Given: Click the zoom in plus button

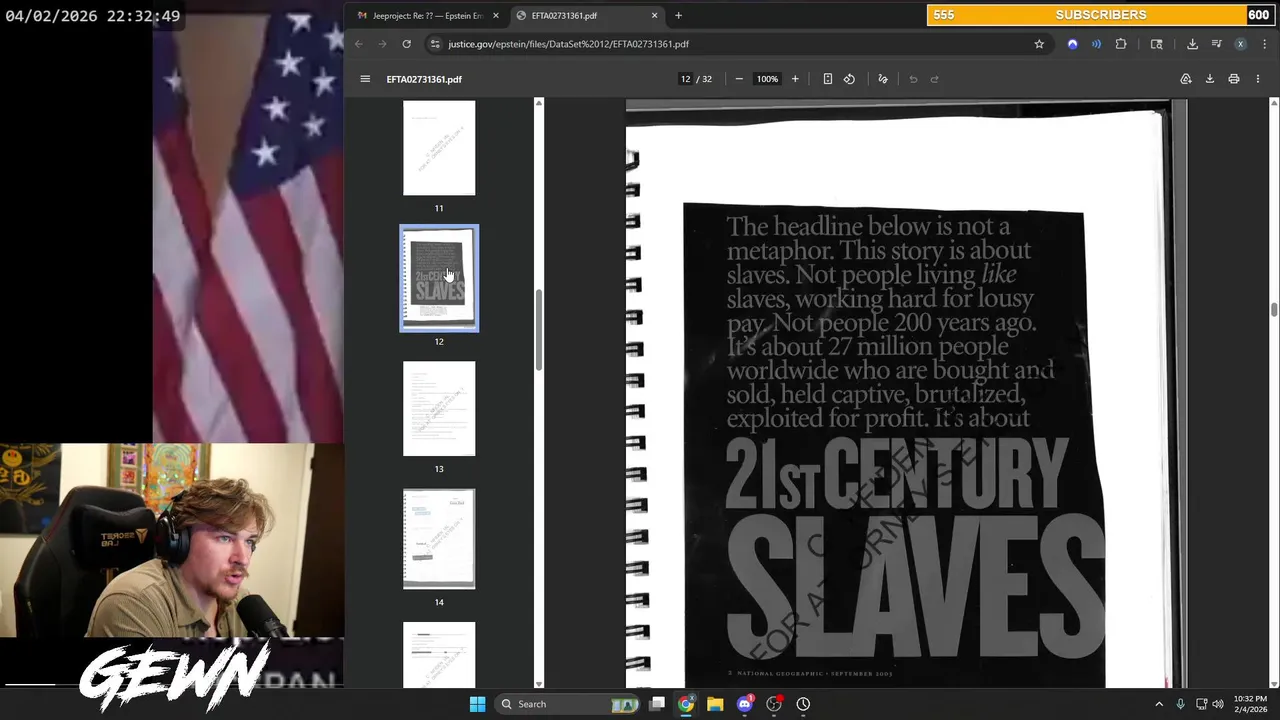Looking at the screenshot, I should (795, 79).
